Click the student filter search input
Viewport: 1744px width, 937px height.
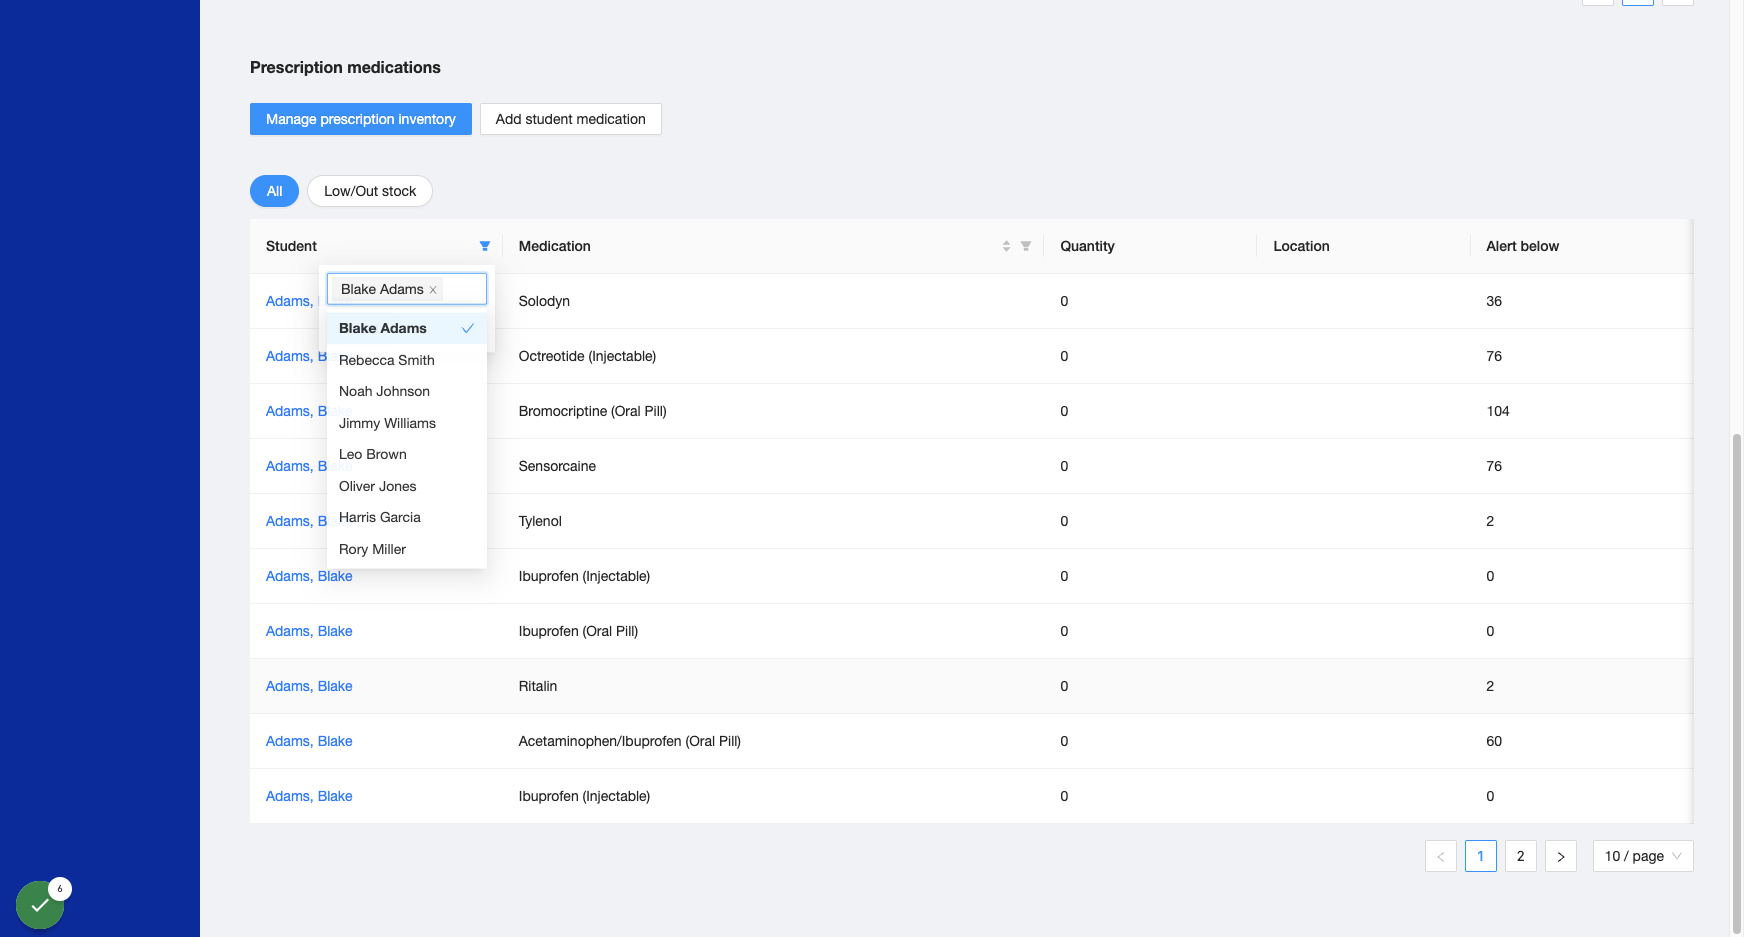(463, 289)
